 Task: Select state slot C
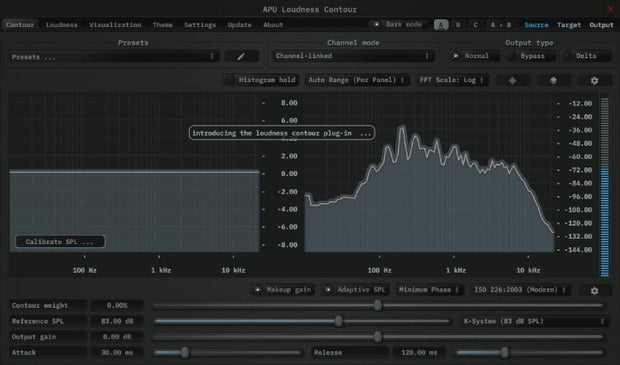475,25
